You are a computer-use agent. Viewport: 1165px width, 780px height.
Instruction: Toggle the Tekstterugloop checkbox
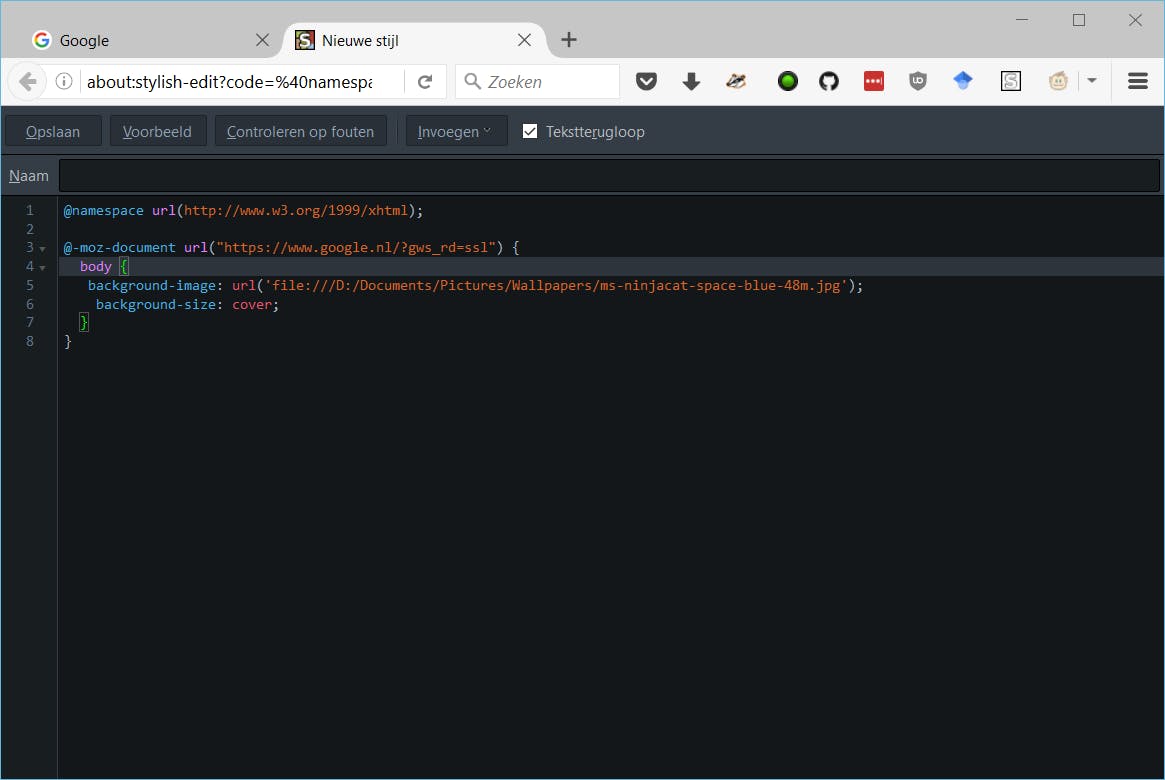pyautogui.click(x=530, y=131)
